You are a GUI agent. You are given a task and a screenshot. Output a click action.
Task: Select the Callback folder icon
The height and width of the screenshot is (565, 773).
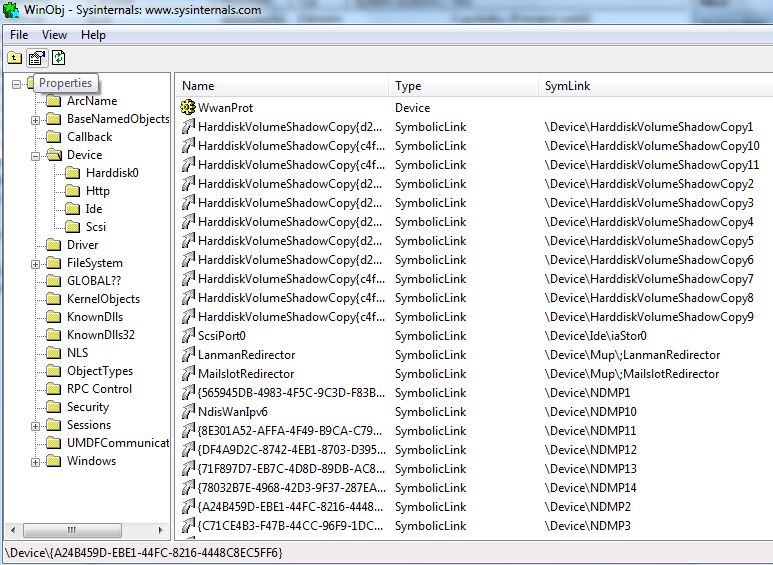pyautogui.click(x=53, y=137)
